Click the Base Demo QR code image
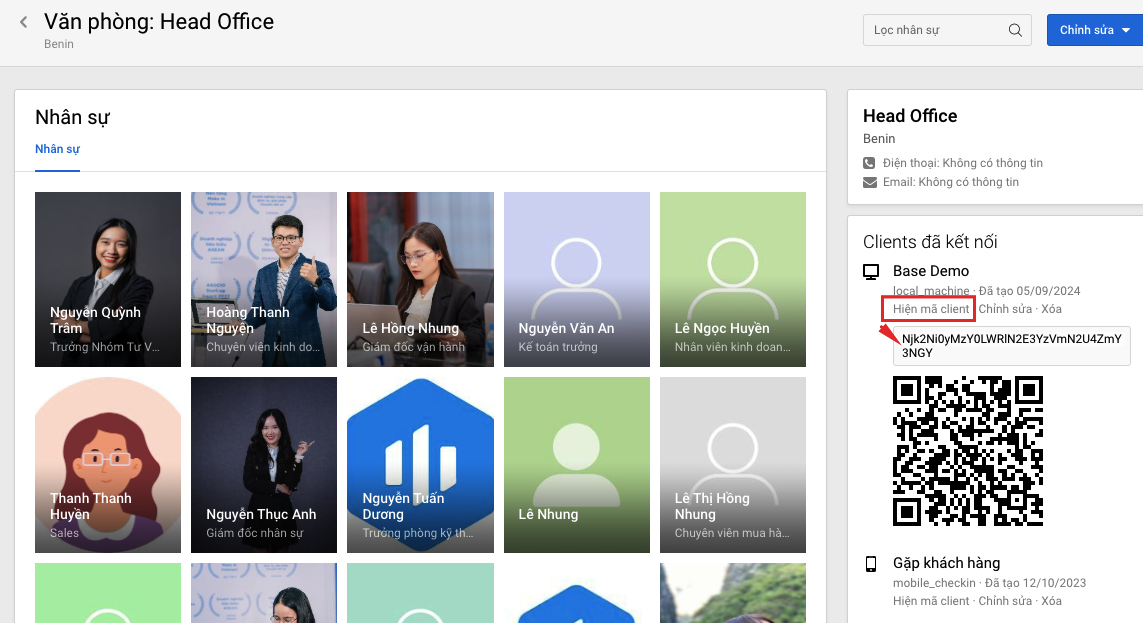1143x623 pixels. click(x=968, y=451)
